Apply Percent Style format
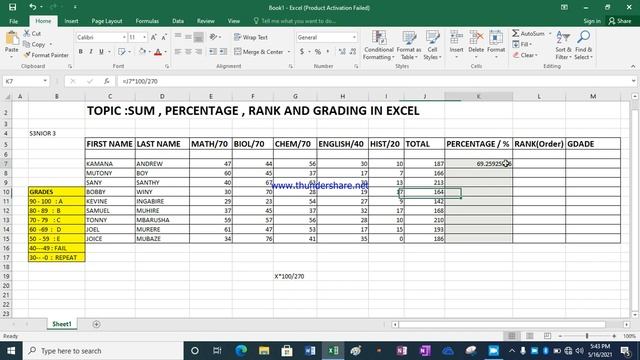This screenshot has width=640, height=360. (x=318, y=52)
